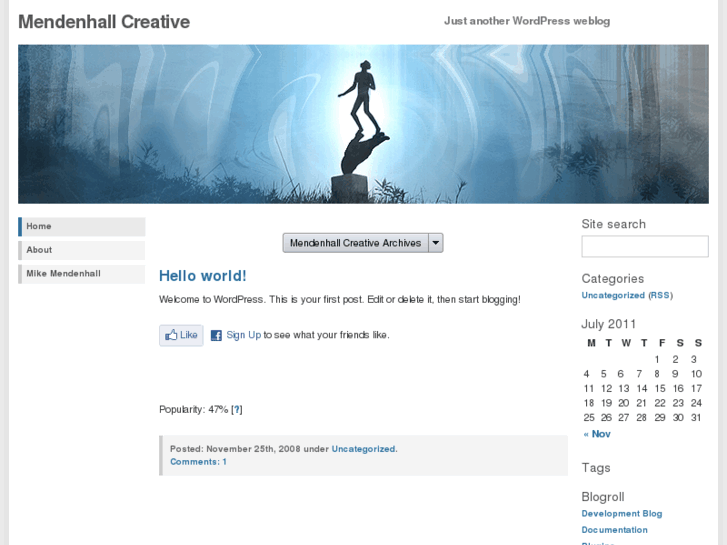Image resolution: width=727 pixels, height=545 pixels.
Task: Click calendar date 15
Action: click(660, 389)
